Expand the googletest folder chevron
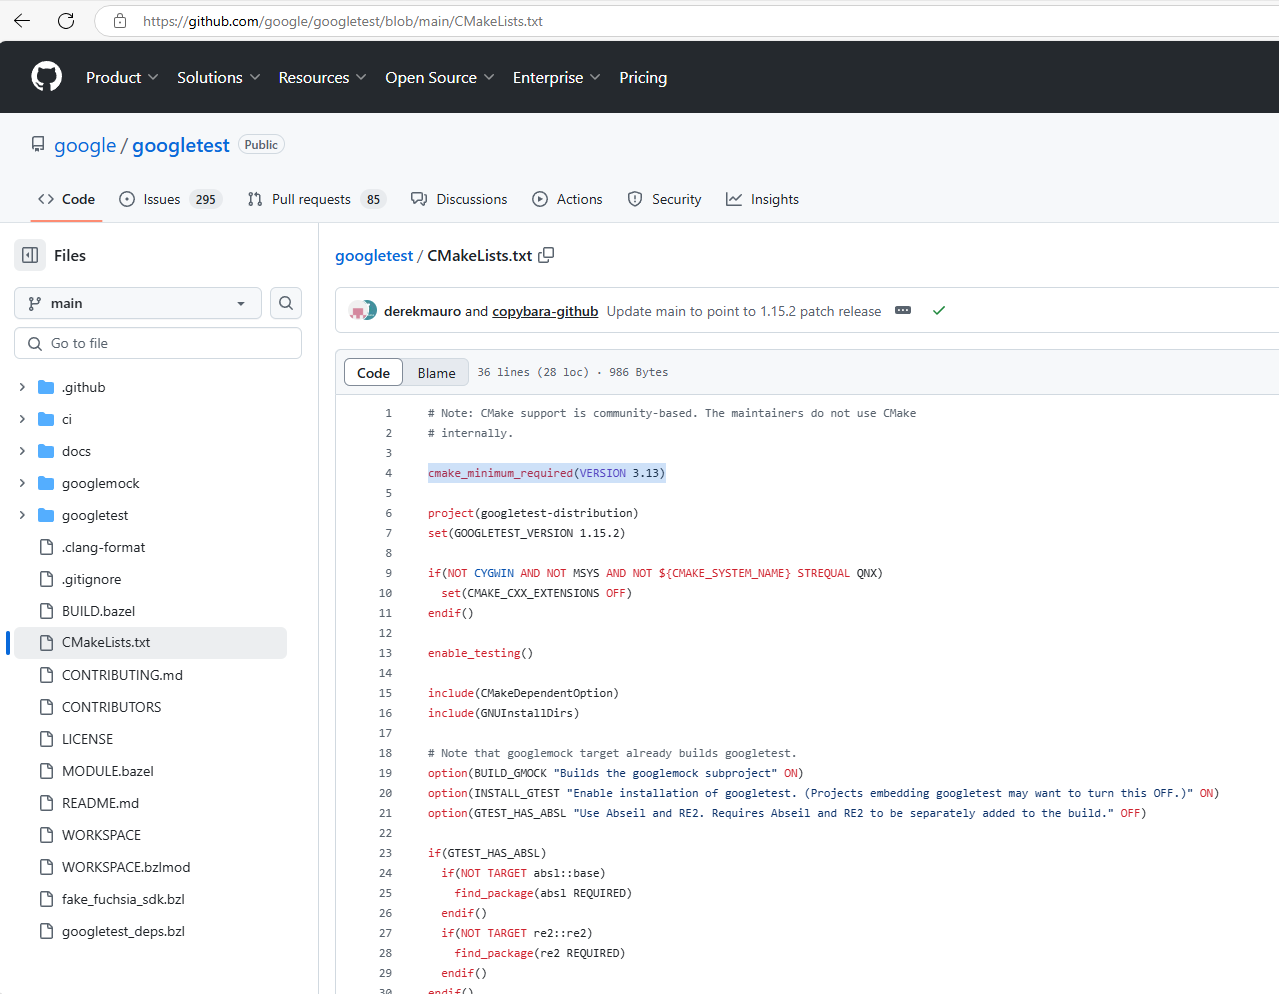The image size is (1279, 994). coord(22,515)
